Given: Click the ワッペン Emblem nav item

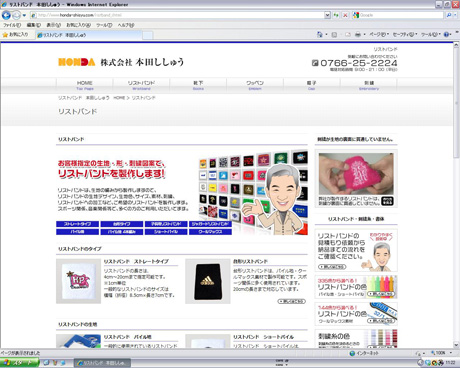Looking at the screenshot, I should pyautogui.click(x=255, y=85).
